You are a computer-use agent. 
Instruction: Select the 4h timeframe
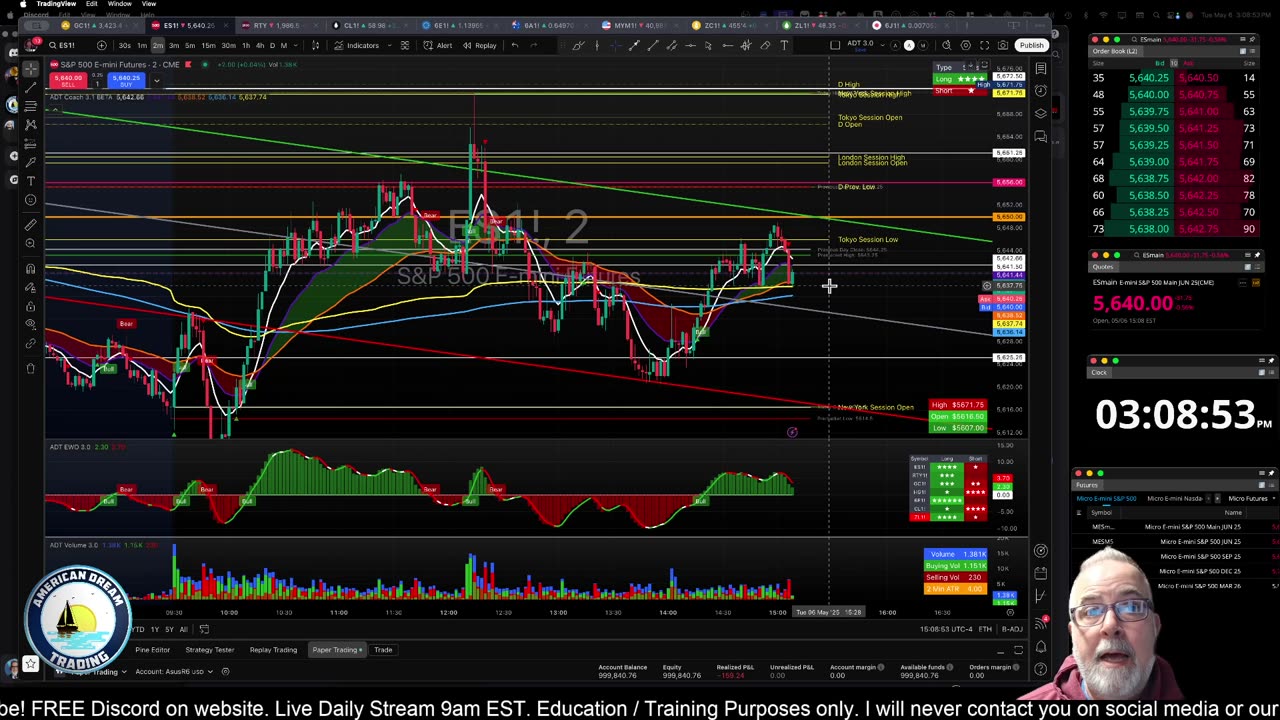click(x=259, y=45)
